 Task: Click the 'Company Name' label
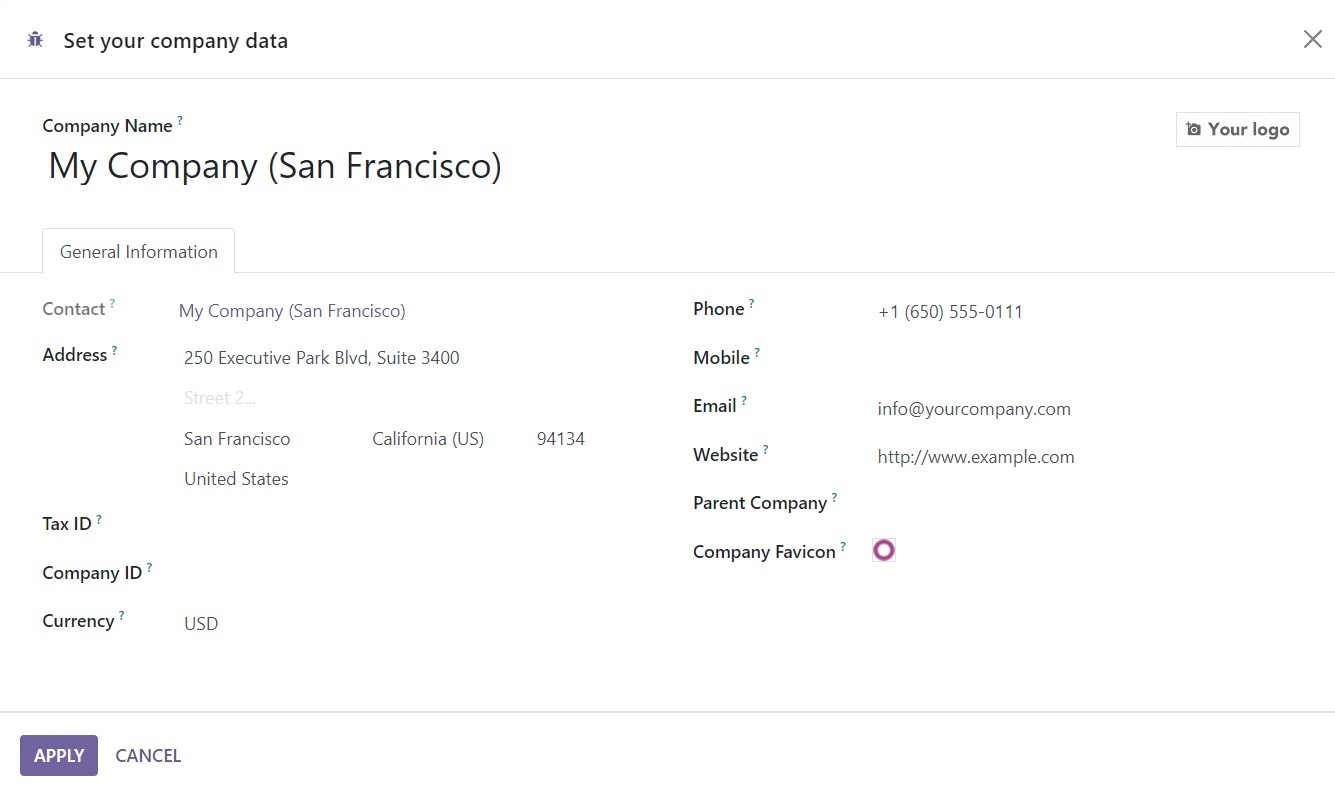point(107,126)
